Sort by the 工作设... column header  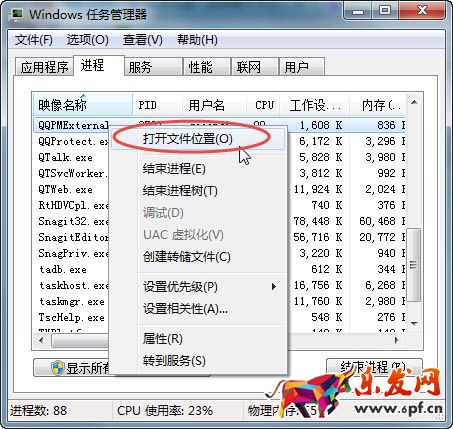314,105
